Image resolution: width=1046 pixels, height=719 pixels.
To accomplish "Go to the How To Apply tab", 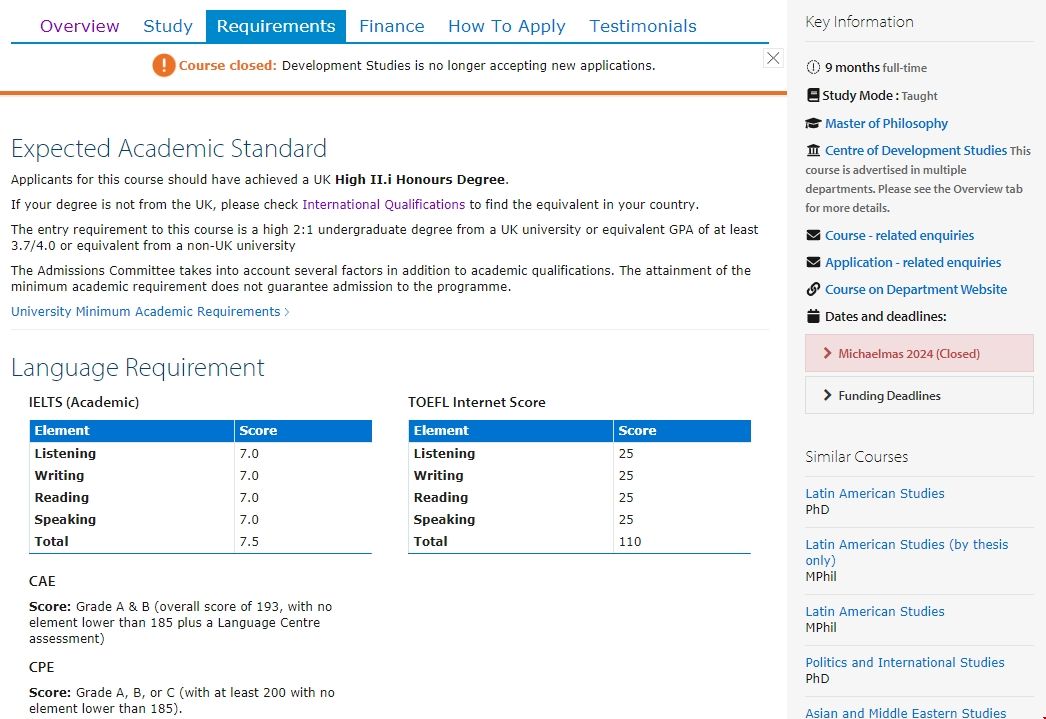I will click(x=506, y=27).
